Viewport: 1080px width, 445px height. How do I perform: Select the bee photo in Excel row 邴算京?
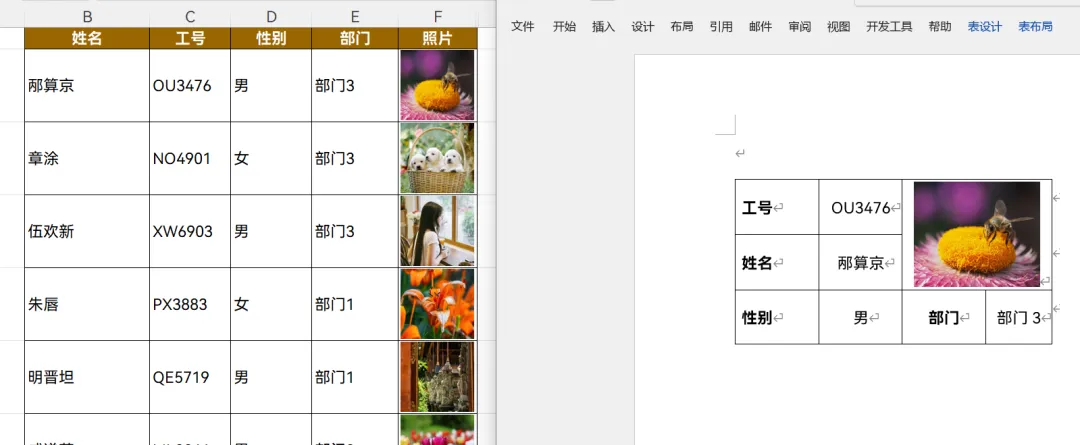(437, 85)
